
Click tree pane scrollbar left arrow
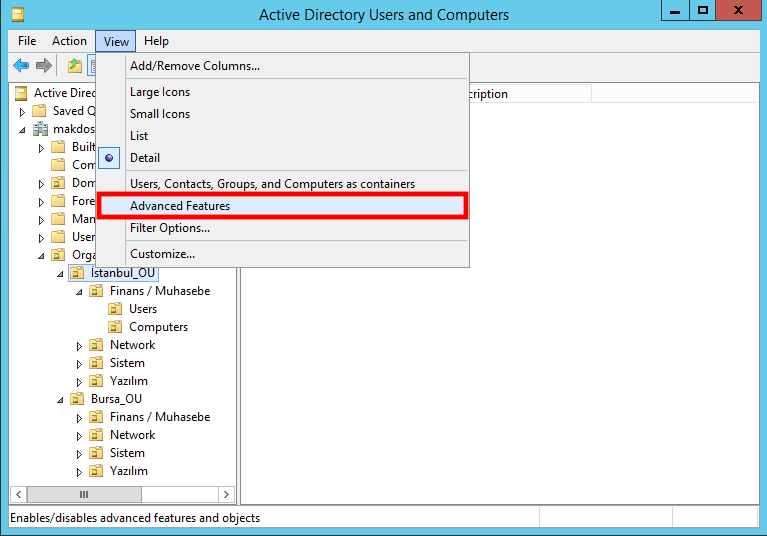pos(19,494)
